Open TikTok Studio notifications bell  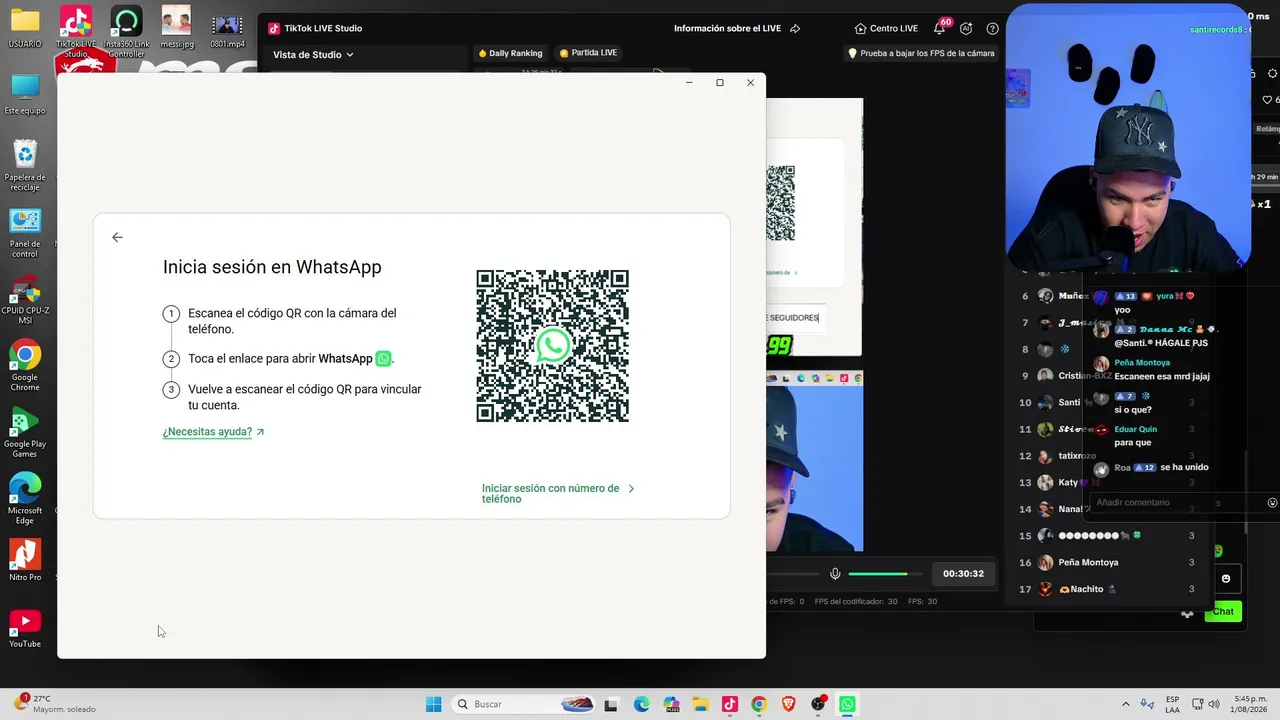(940, 28)
